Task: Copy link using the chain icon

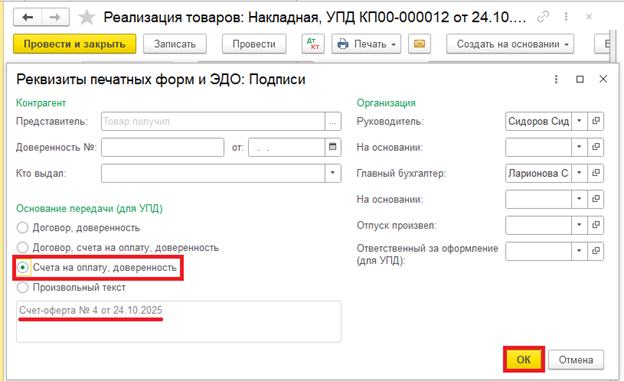Action: 543,17
